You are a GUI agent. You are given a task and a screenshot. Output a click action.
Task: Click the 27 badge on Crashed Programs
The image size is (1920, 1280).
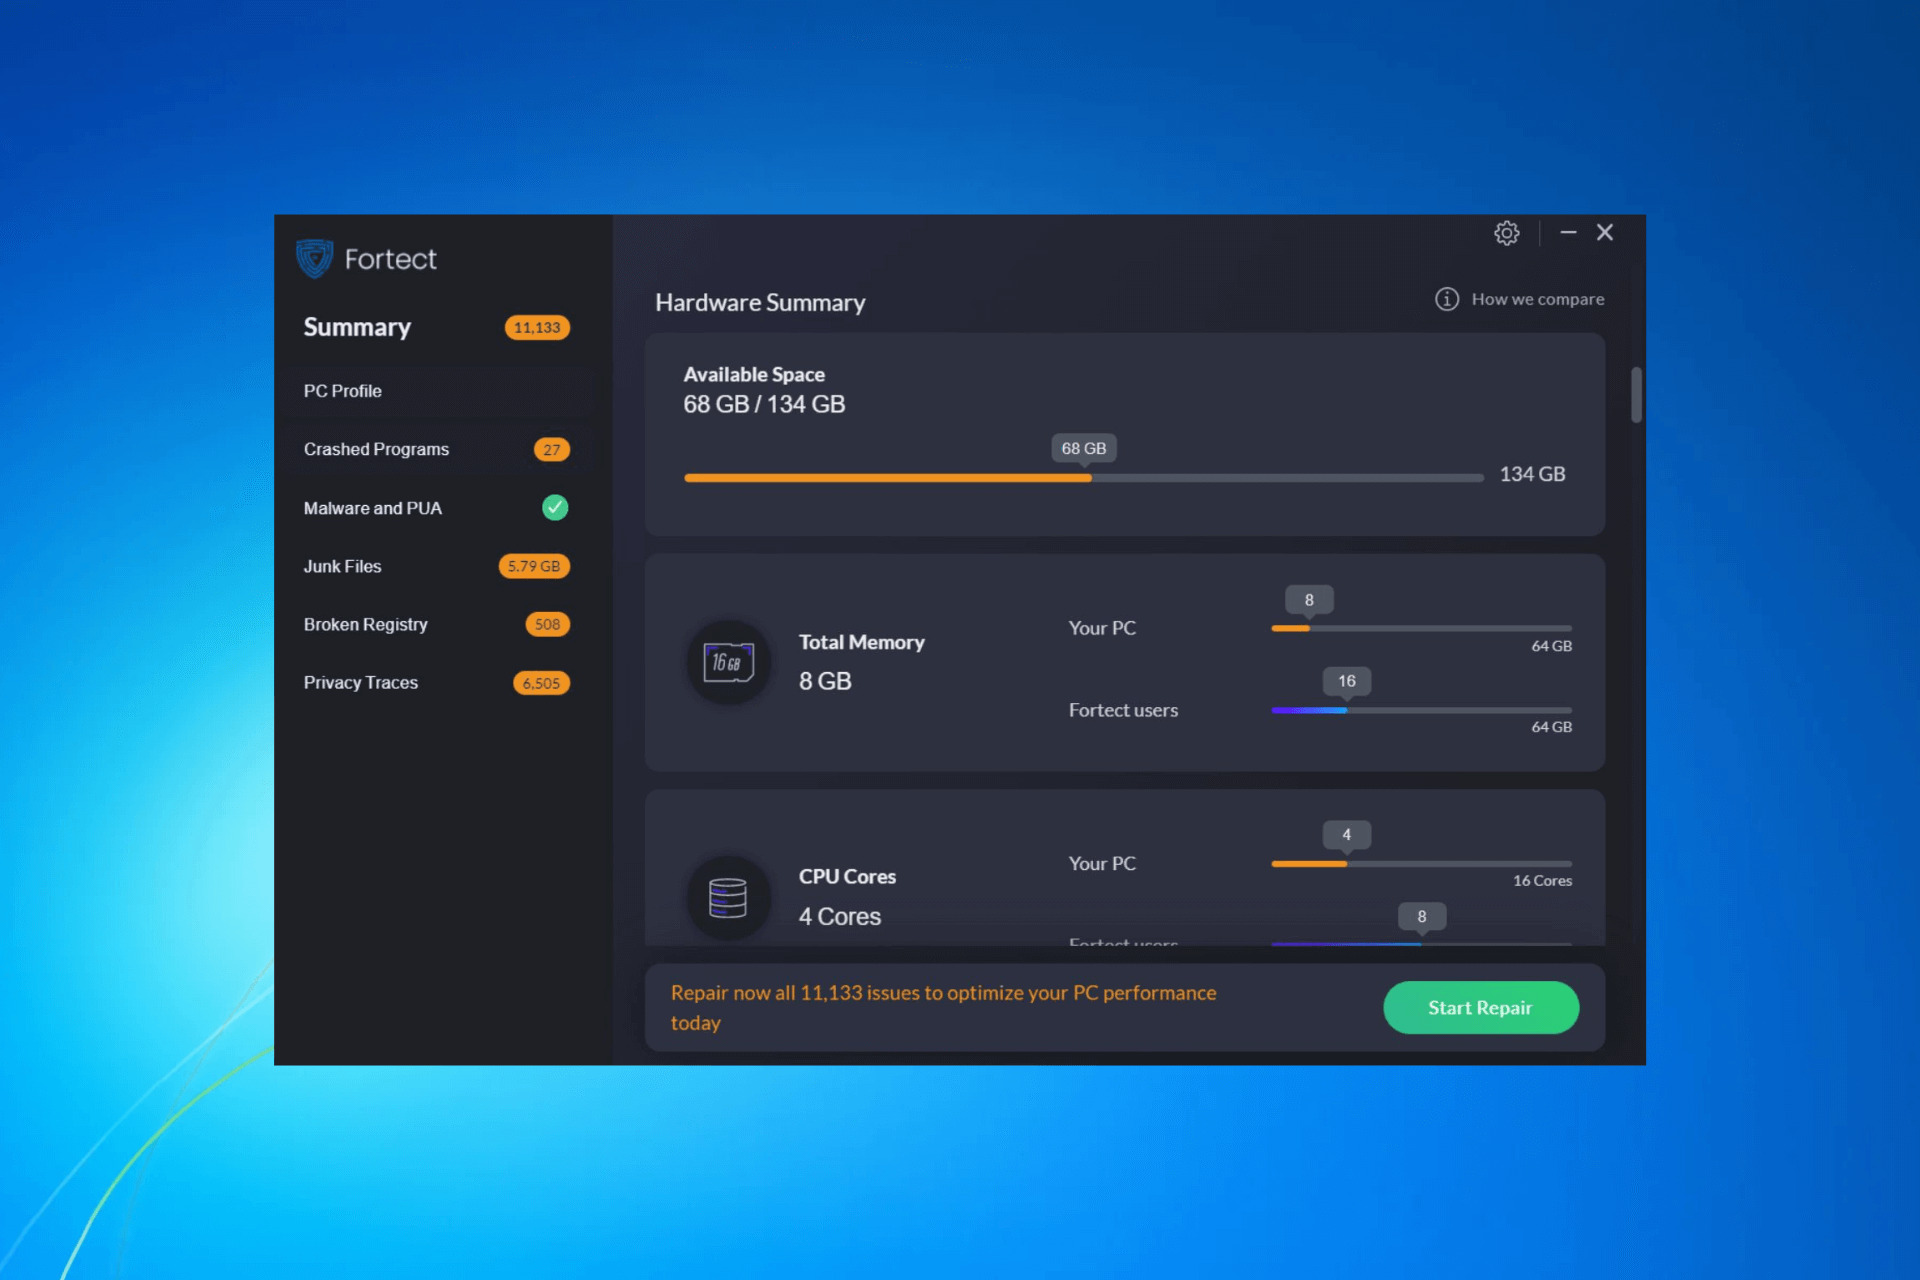pos(551,450)
